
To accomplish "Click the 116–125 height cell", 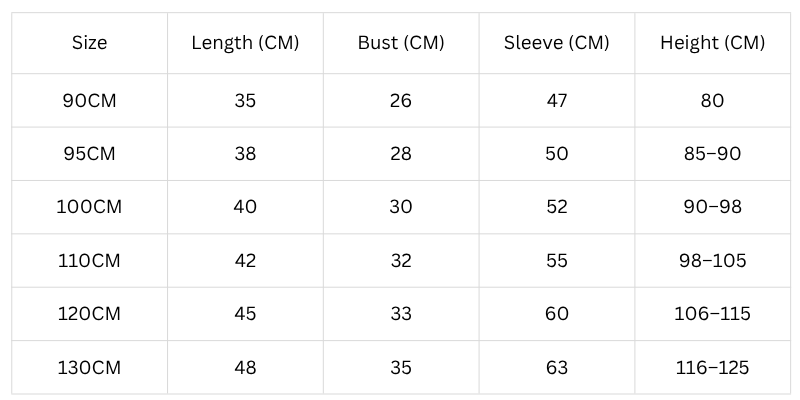I will (712, 367).
